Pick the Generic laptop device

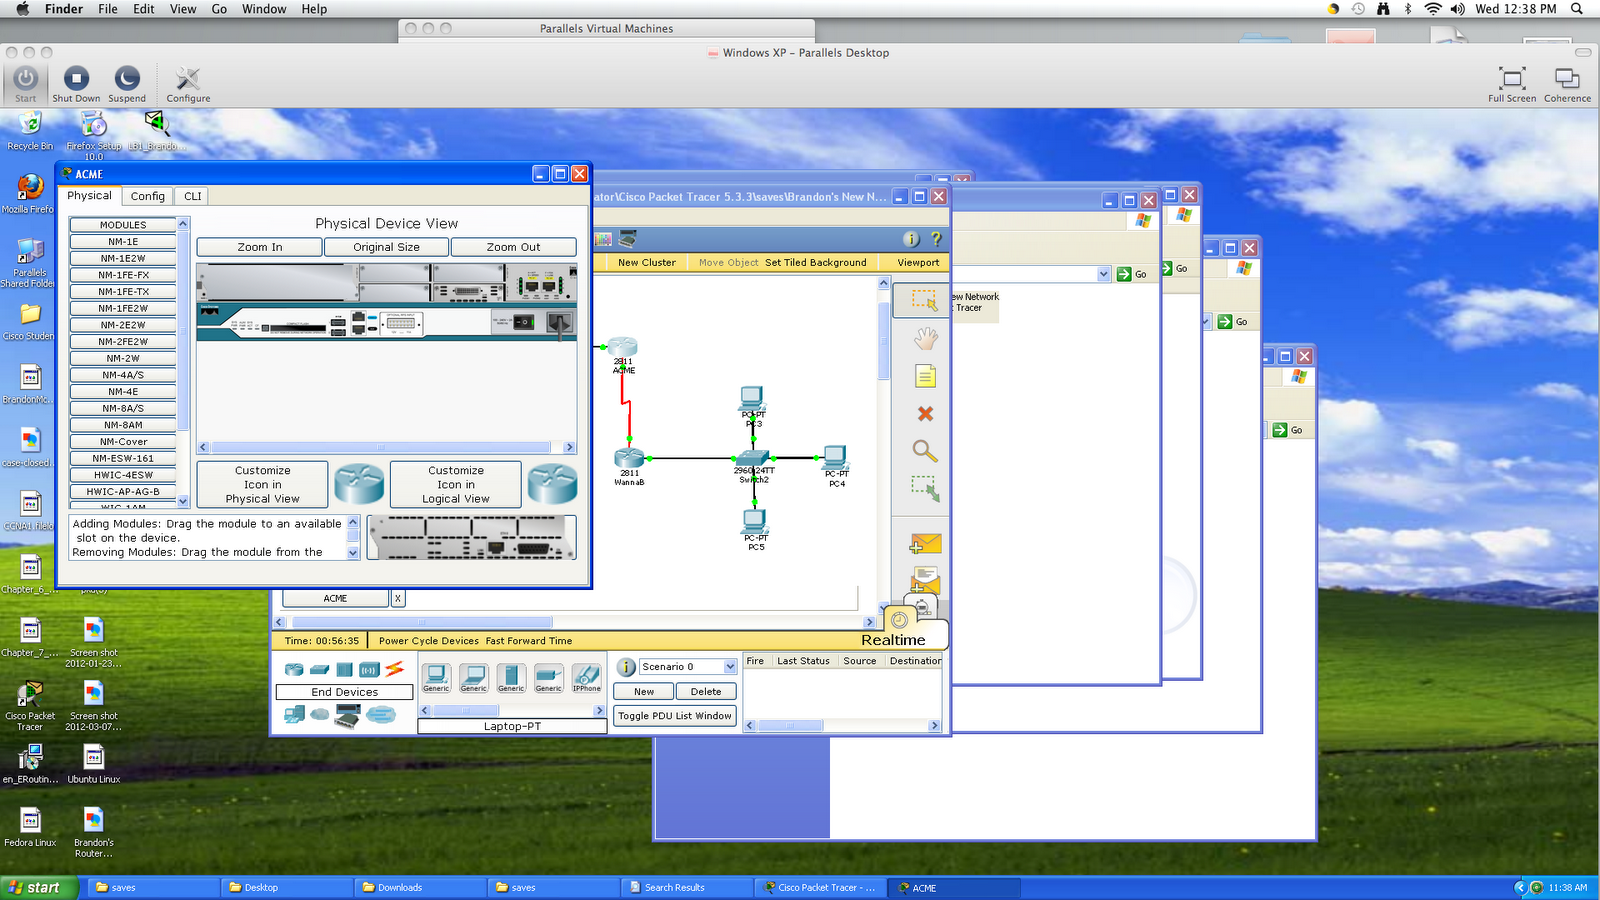click(474, 678)
